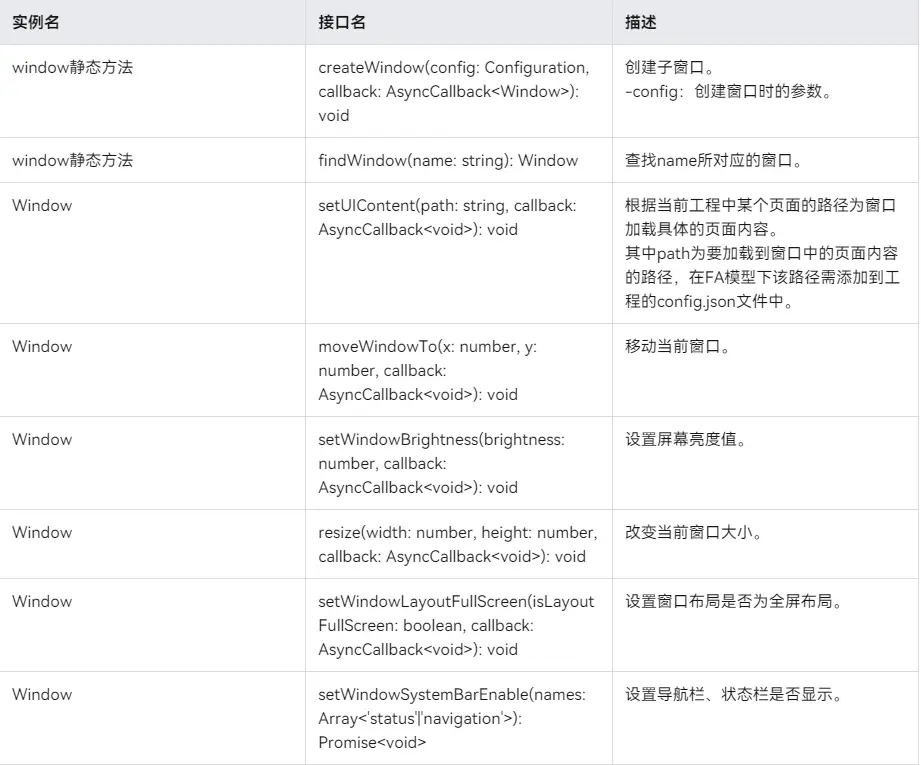Click Window in the moveWindowTo row
Viewport: 921px width, 765px height.
[42, 346]
